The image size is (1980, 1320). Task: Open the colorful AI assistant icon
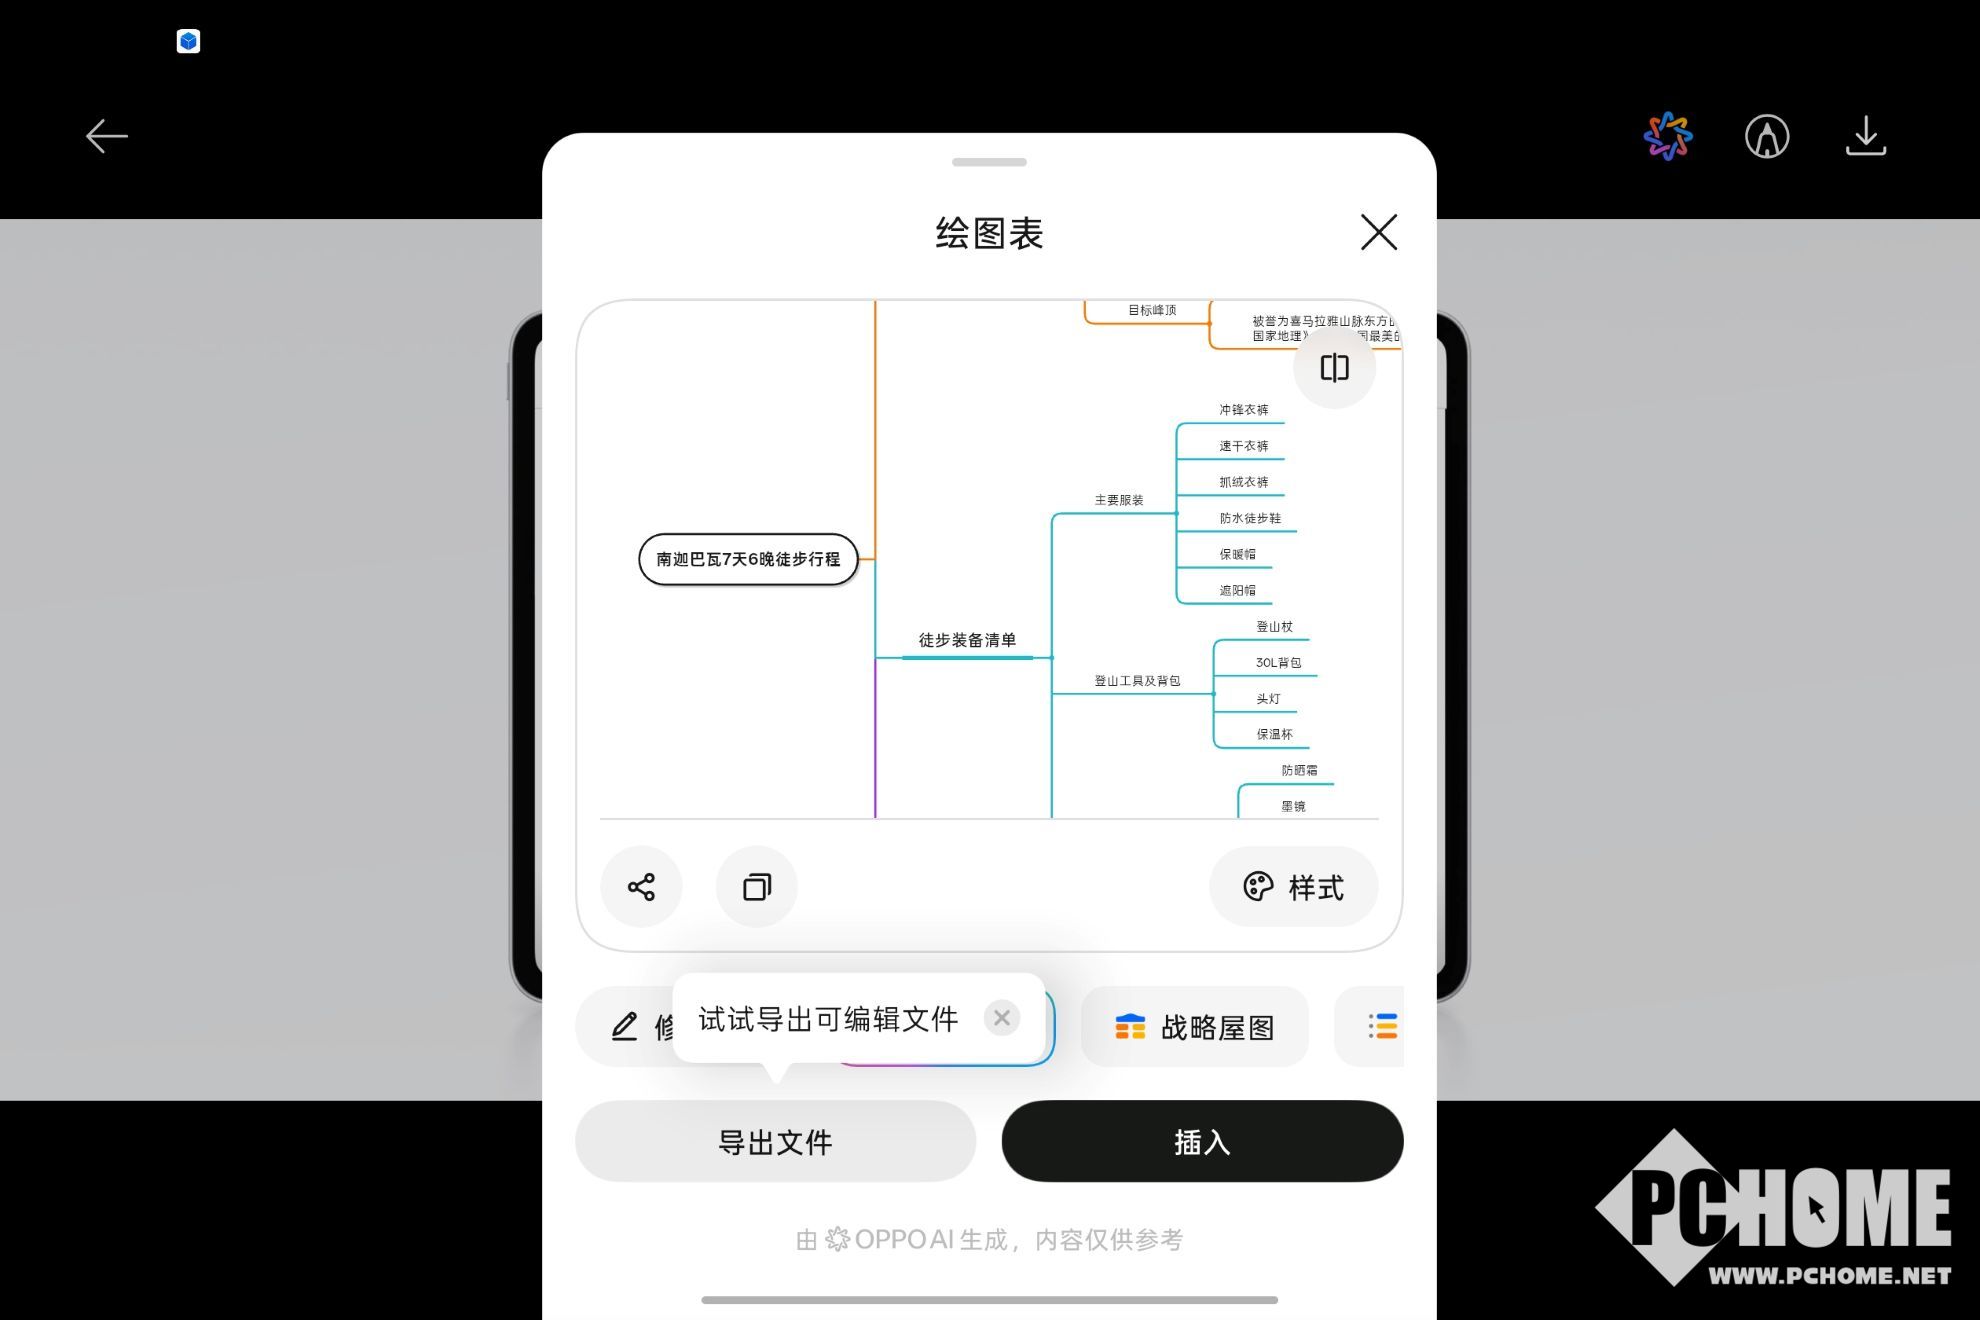pyautogui.click(x=1668, y=136)
